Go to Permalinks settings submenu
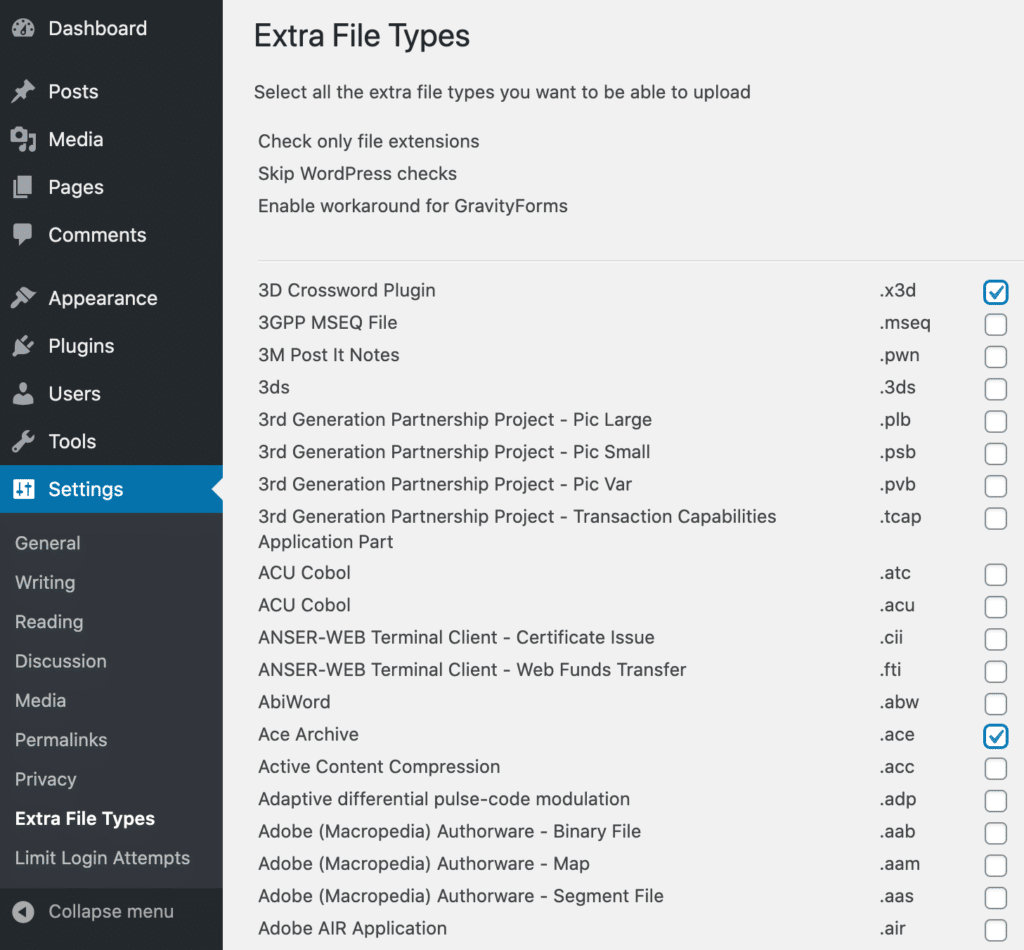The width and height of the screenshot is (1024, 950). [61, 740]
